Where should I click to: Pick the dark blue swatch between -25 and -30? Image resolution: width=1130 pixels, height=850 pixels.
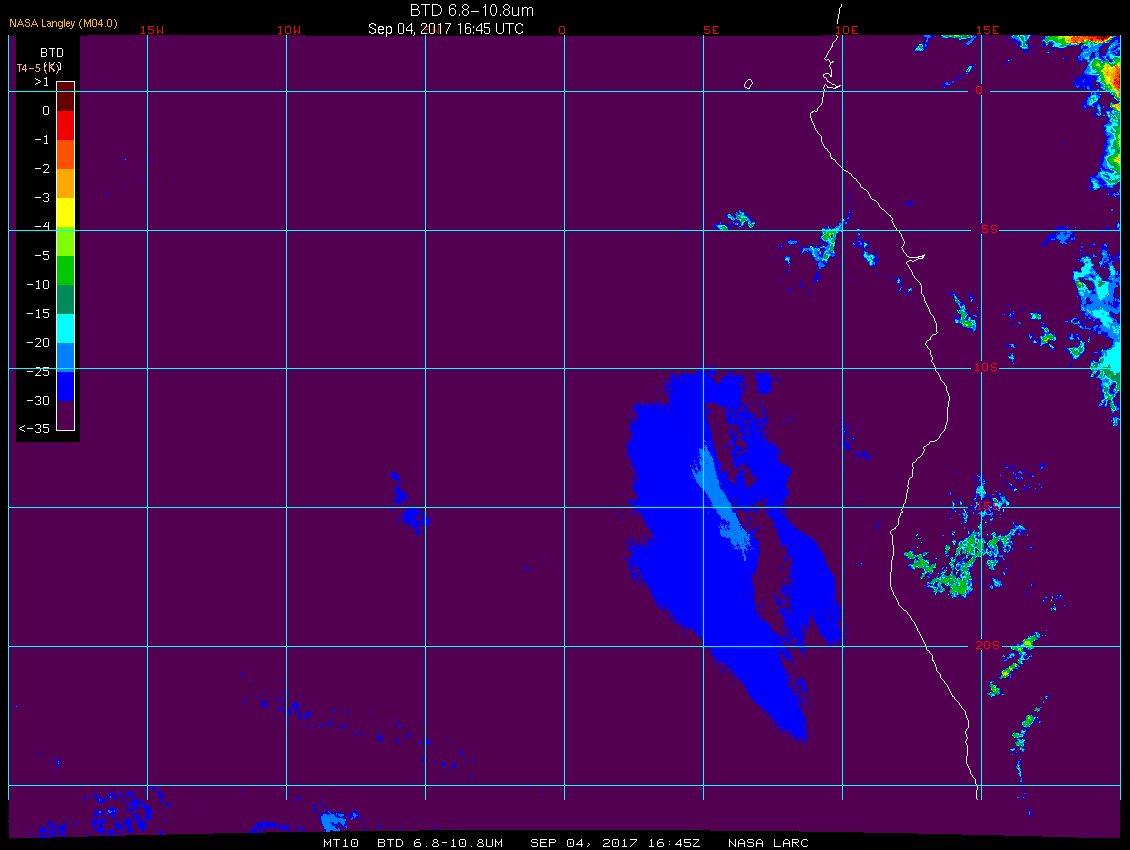click(66, 386)
